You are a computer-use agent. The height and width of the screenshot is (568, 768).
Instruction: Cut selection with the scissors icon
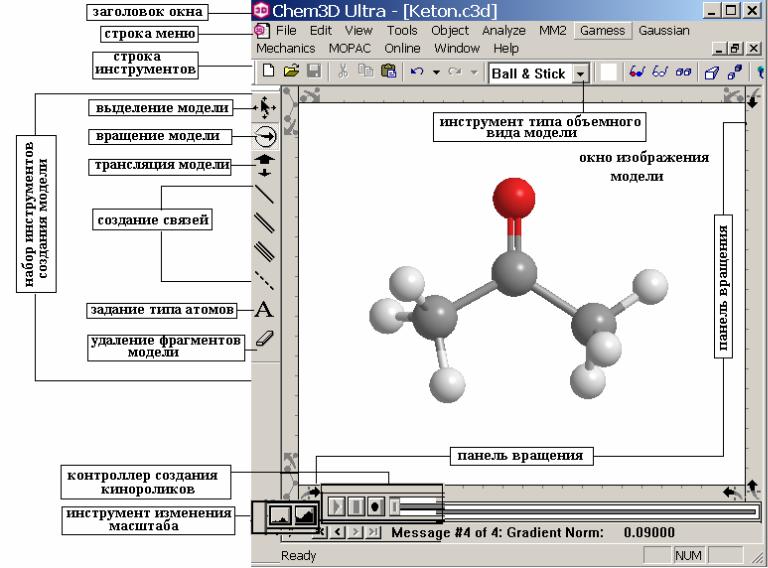click(x=343, y=71)
